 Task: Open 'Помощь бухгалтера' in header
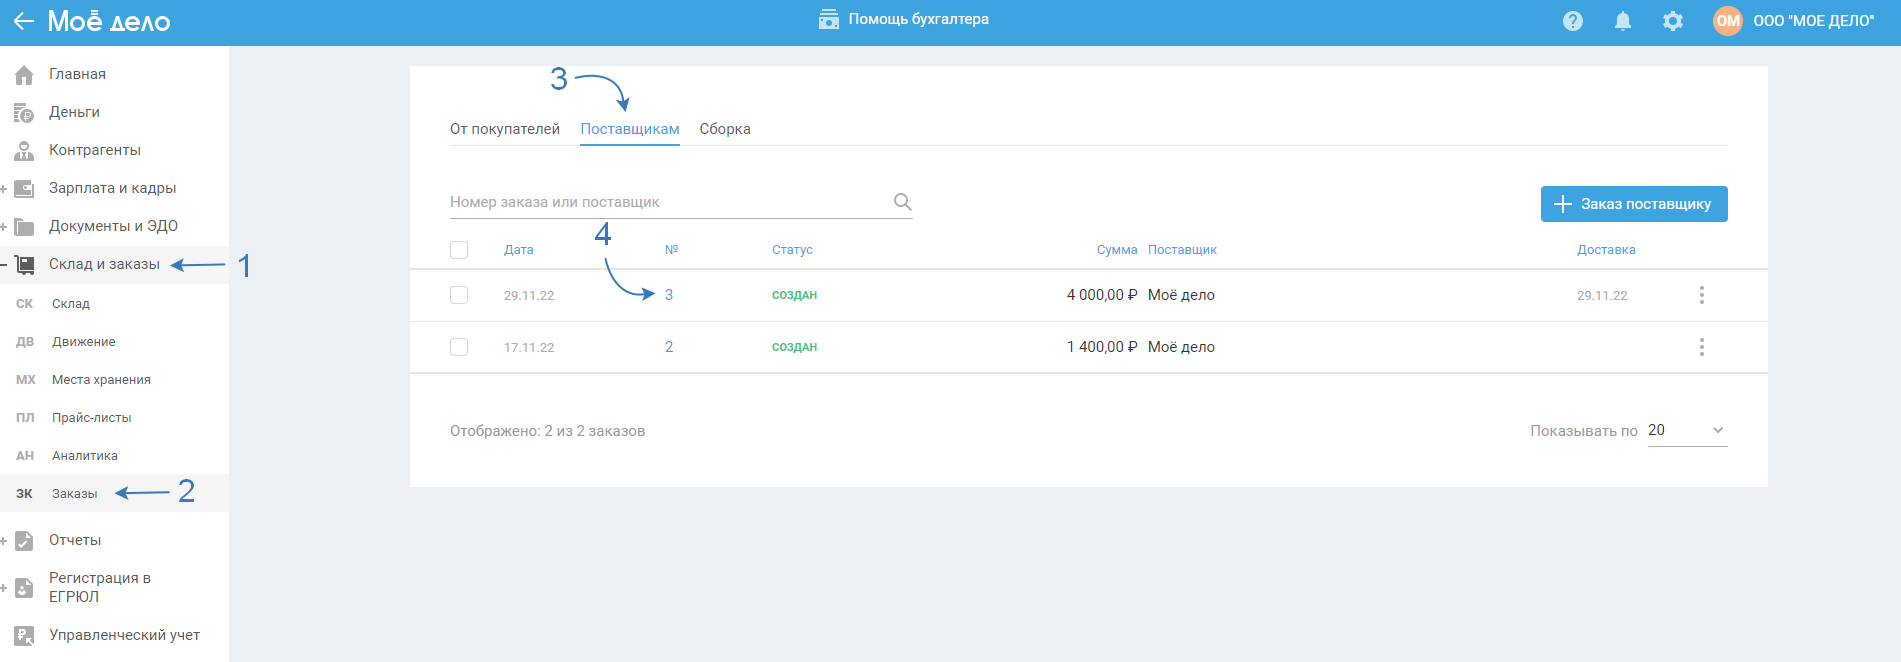point(904,19)
